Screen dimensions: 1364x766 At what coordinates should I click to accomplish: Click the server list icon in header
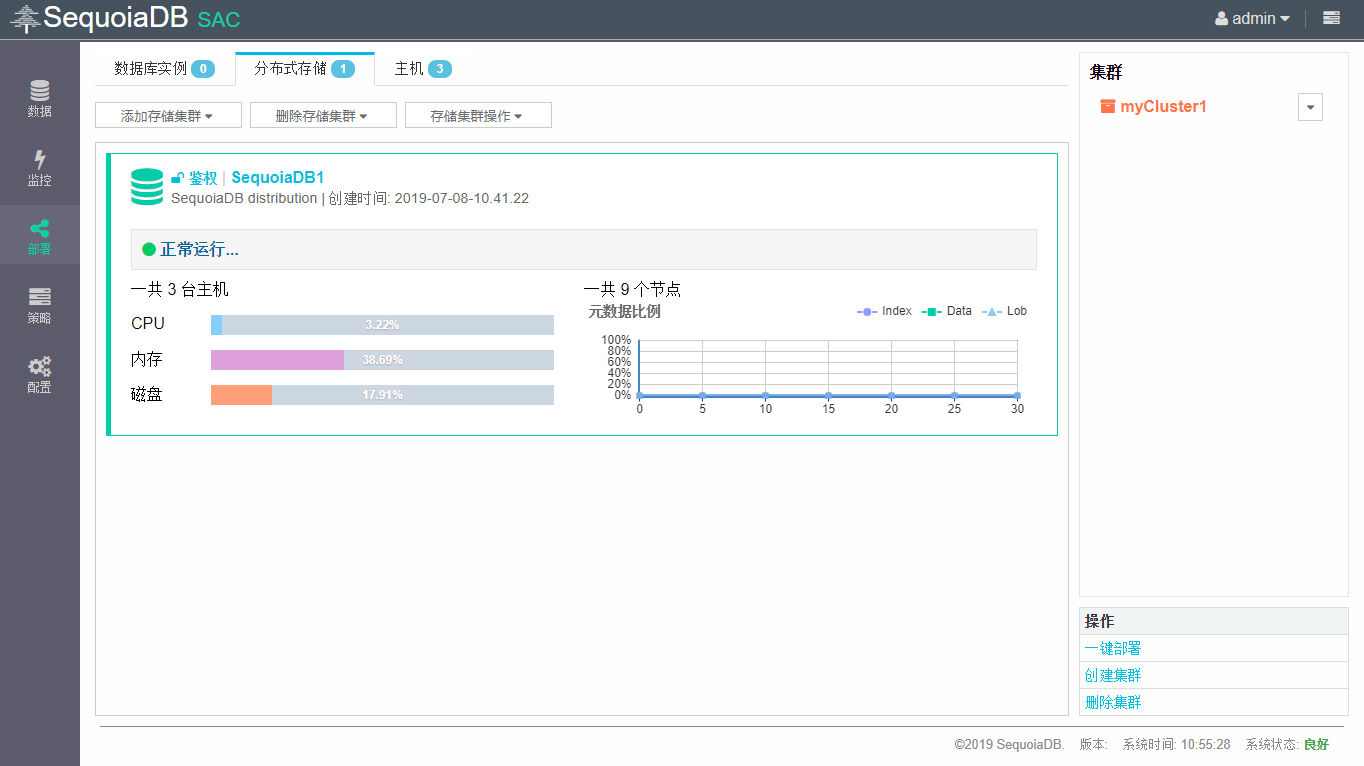tap(1331, 18)
